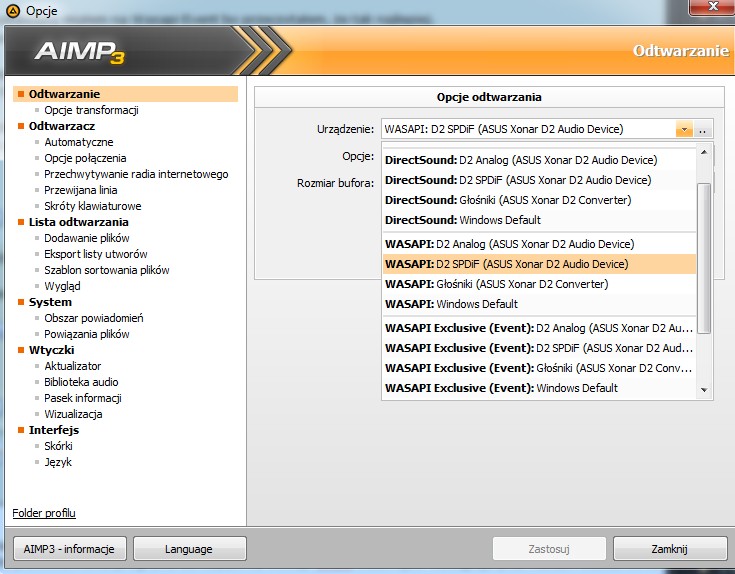The width and height of the screenshot is (735, 574).
Task: Choose highlighted WASAPI: D2 SPDiF device
Action: 539,264
